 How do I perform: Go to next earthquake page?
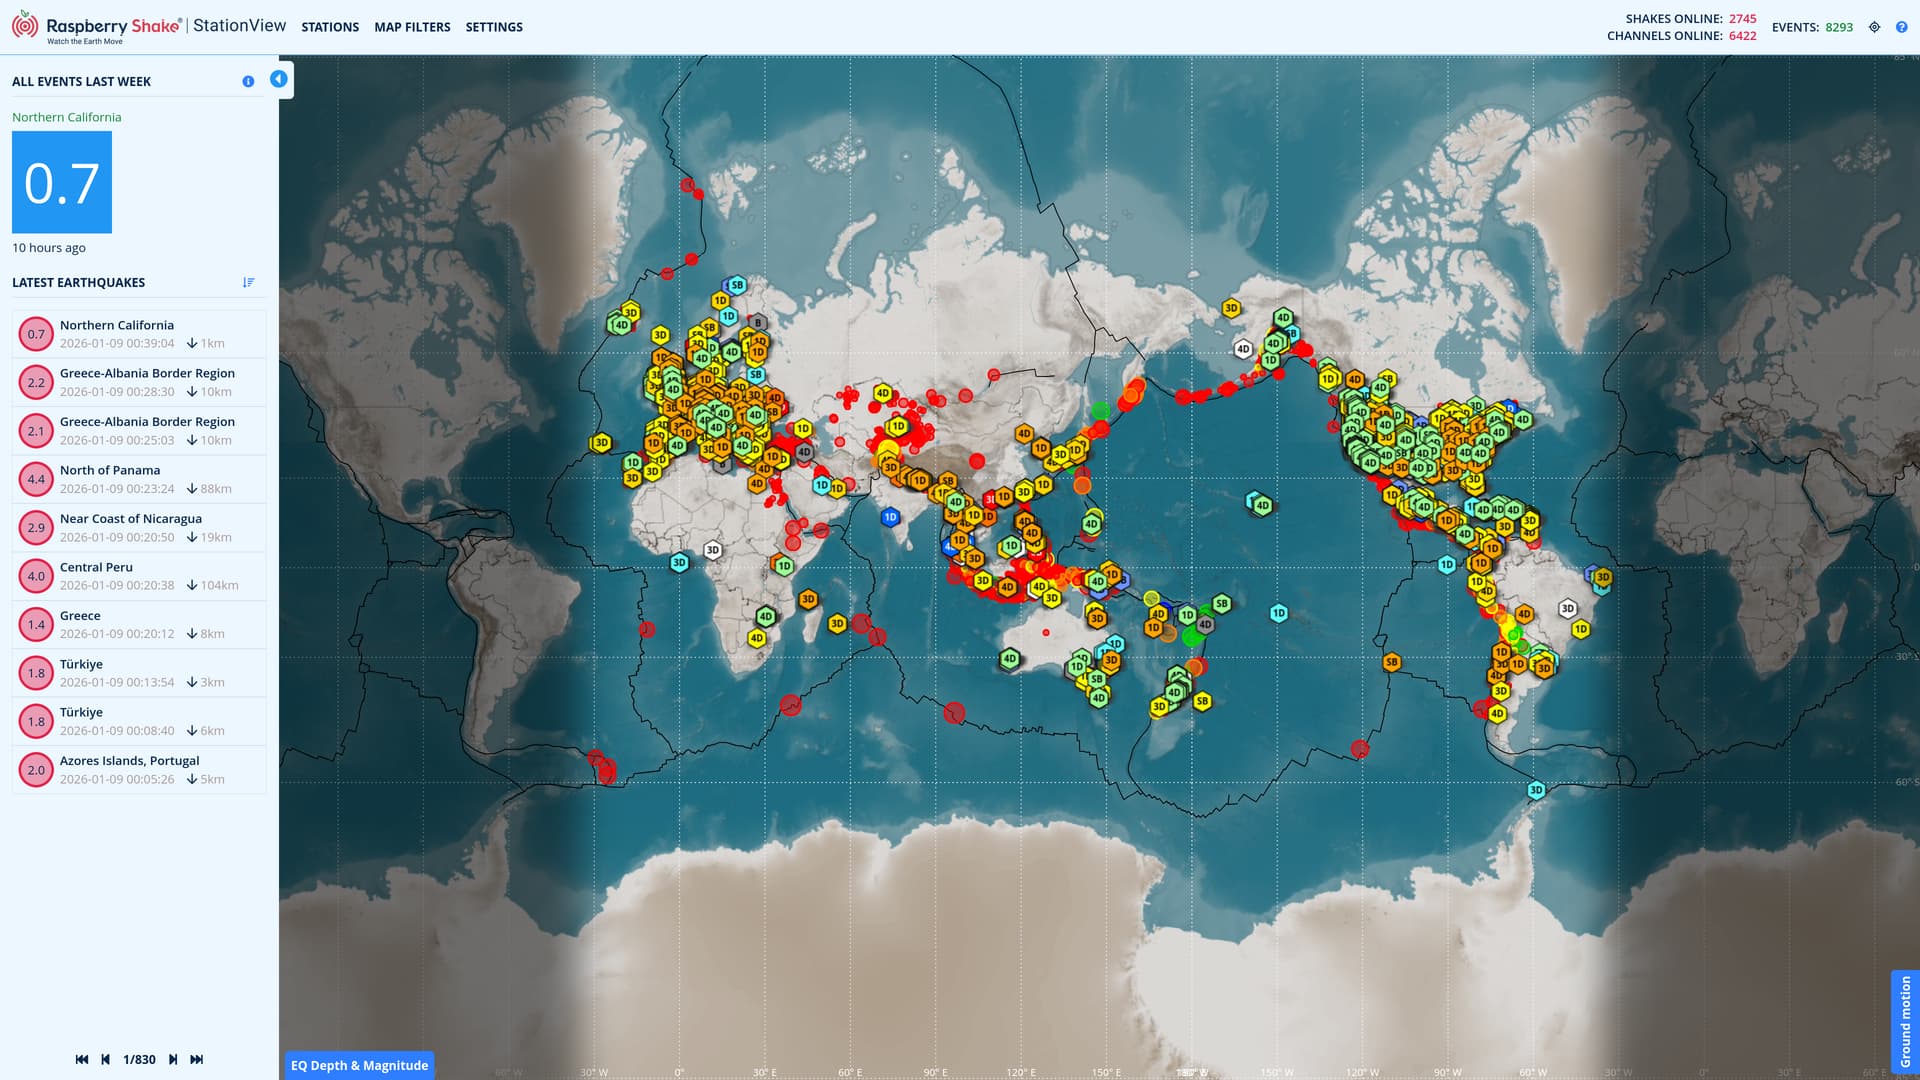pyautogui.click(x=173, y=1059)
